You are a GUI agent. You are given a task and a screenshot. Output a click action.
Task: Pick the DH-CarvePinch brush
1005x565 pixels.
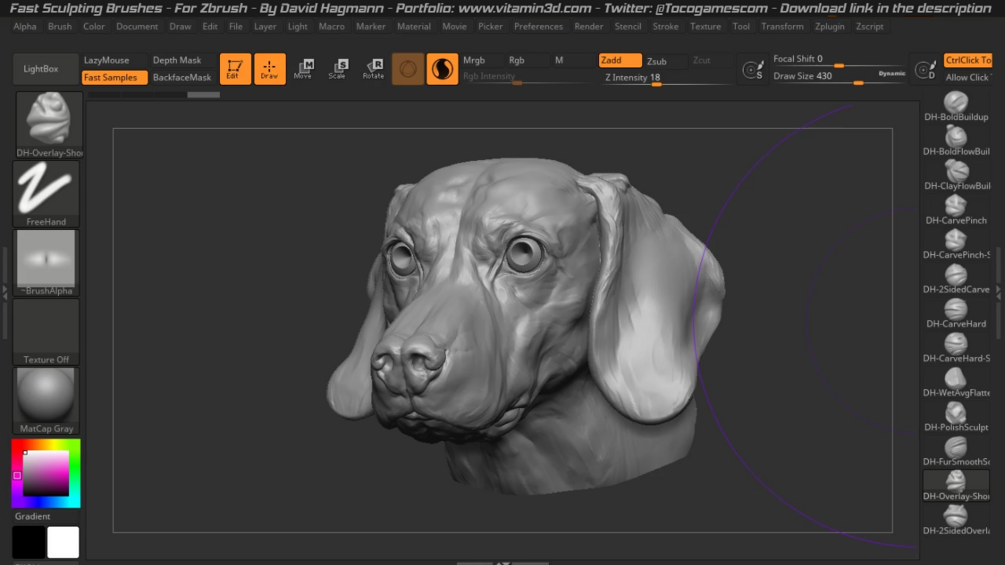click(x=956, y=206)
